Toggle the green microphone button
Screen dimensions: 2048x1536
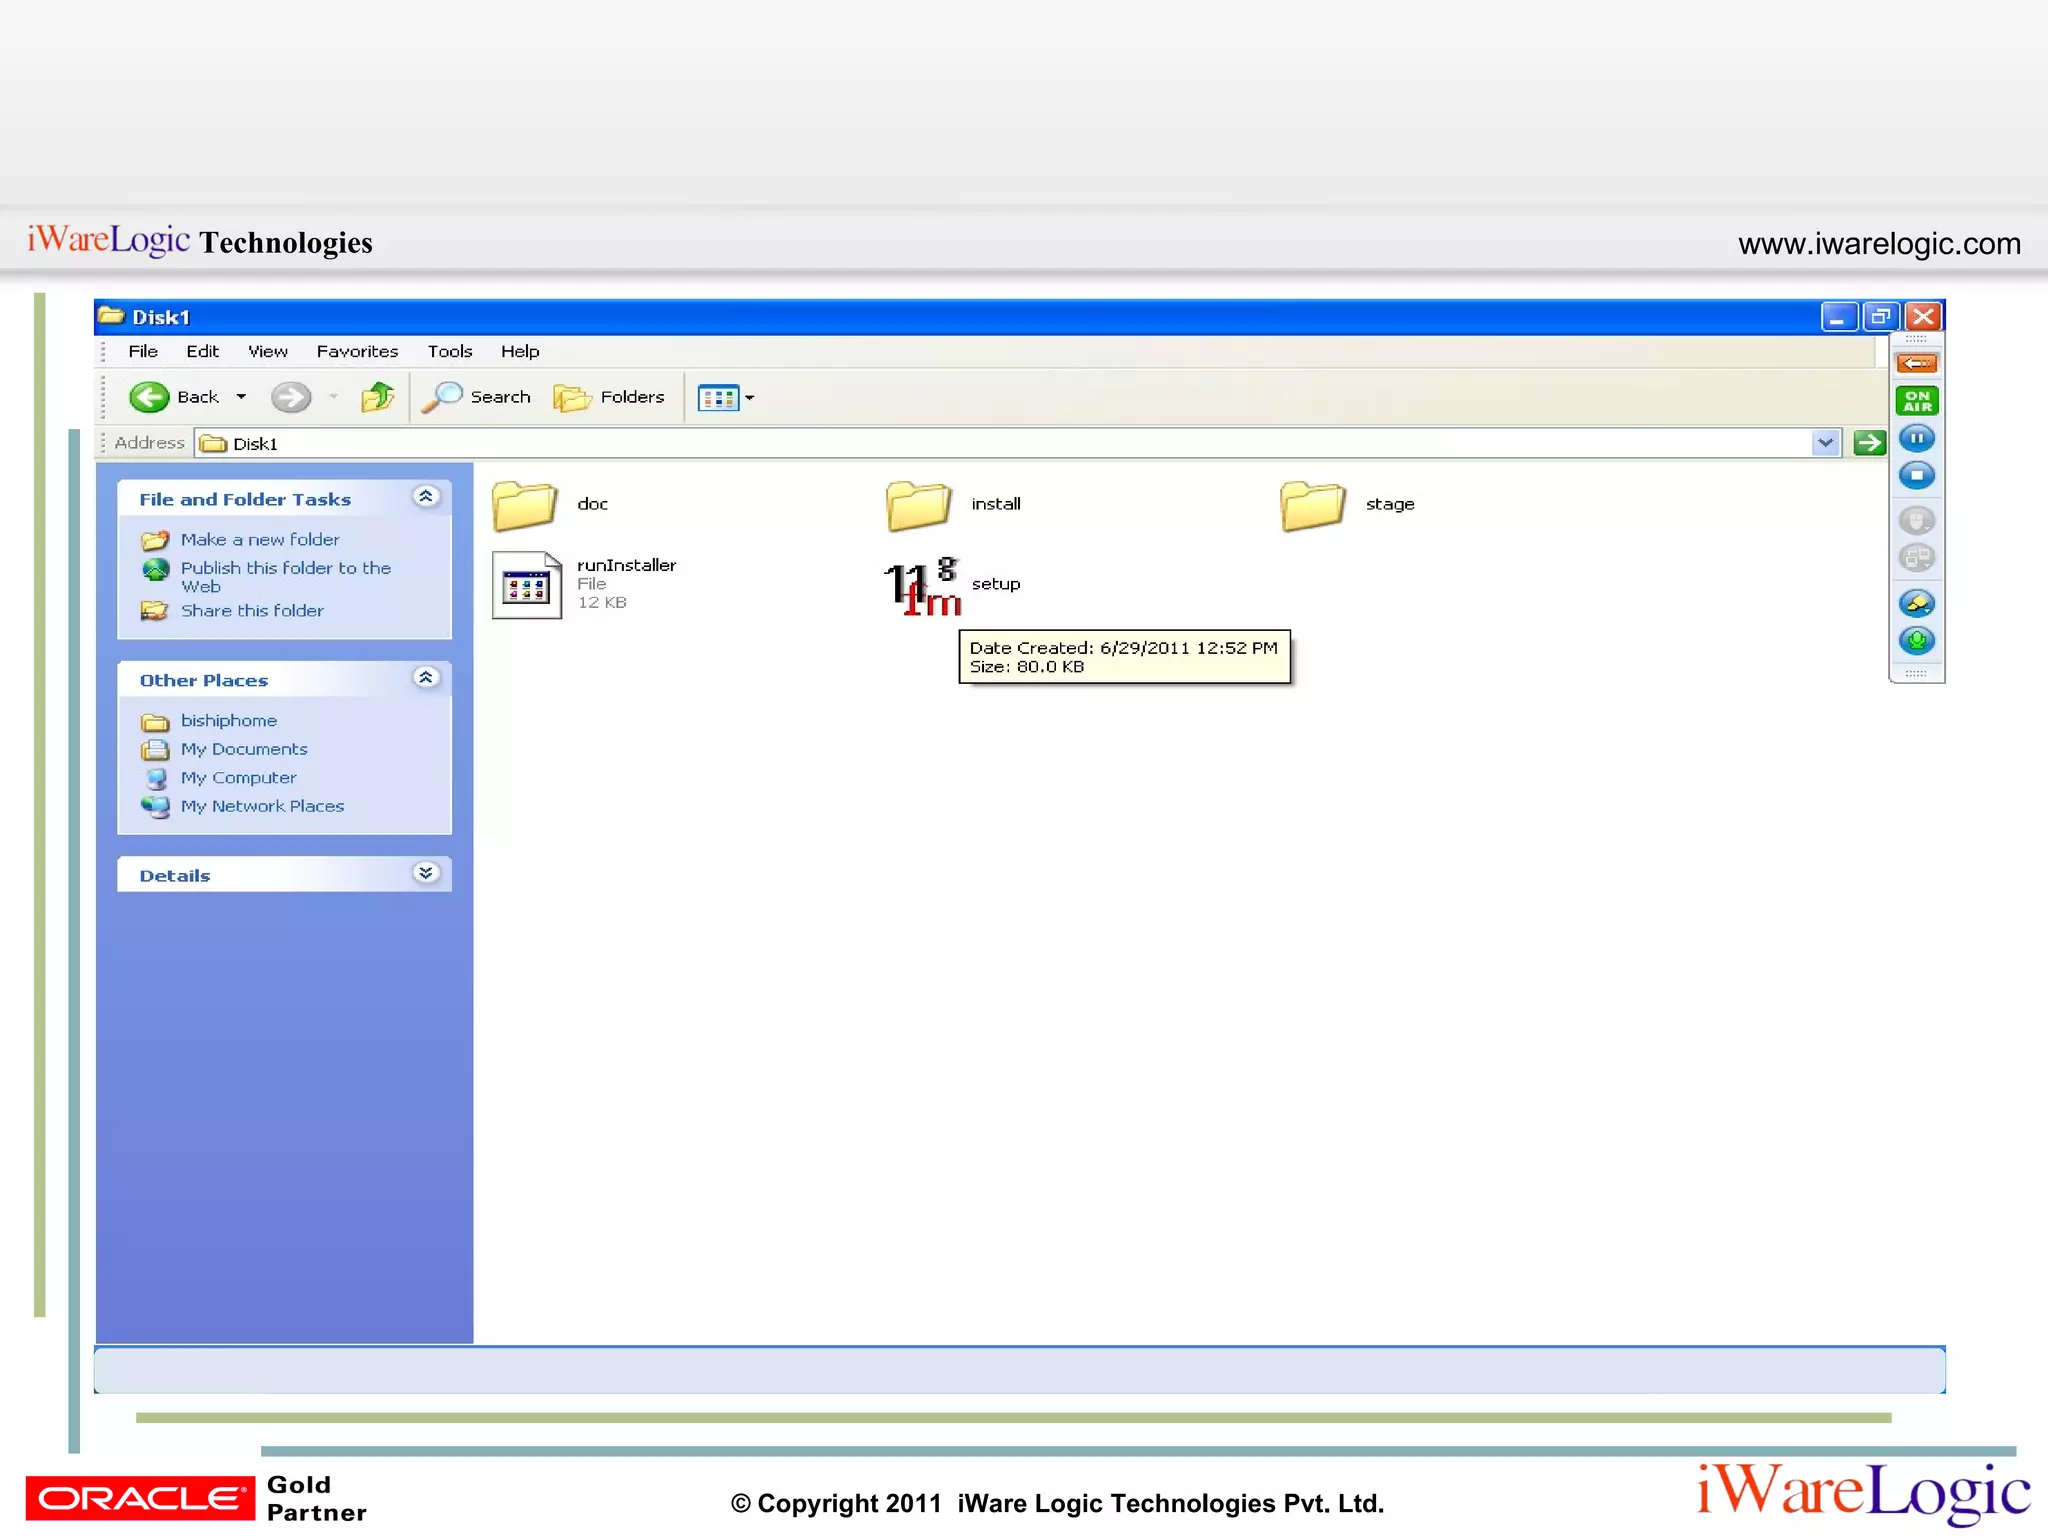(1916, 640)
